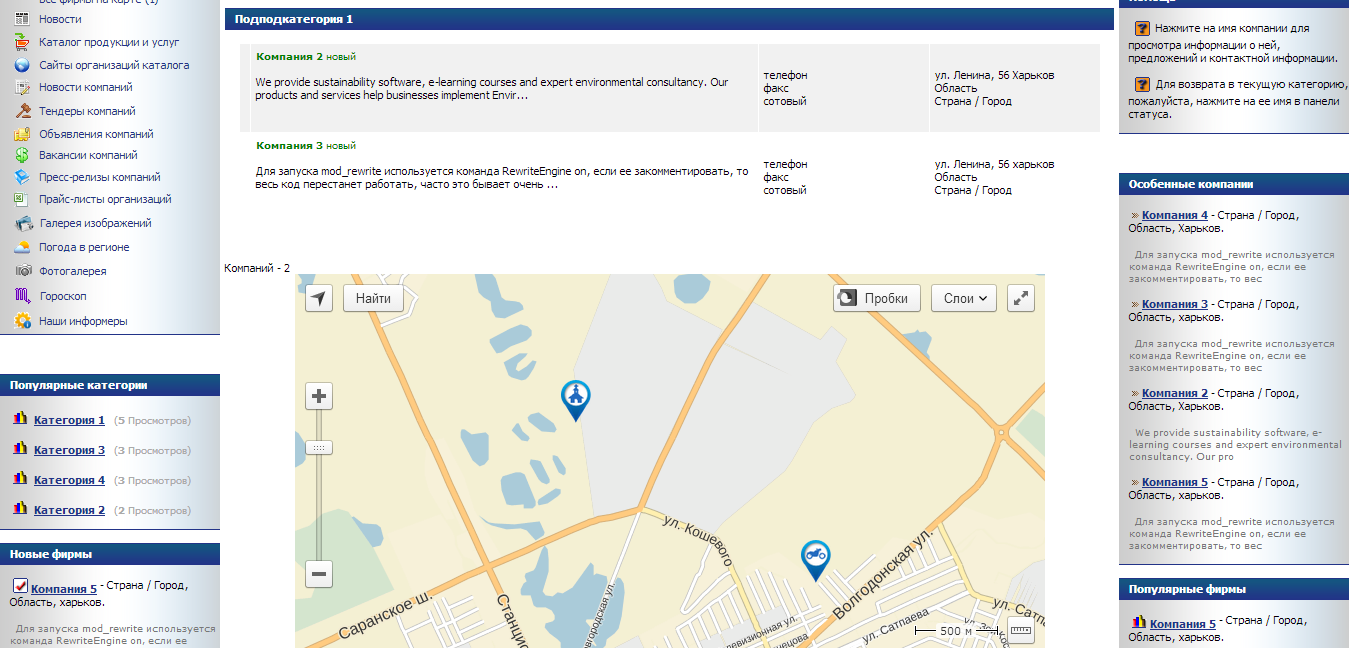Open Категория 1 popular category link

69,420
